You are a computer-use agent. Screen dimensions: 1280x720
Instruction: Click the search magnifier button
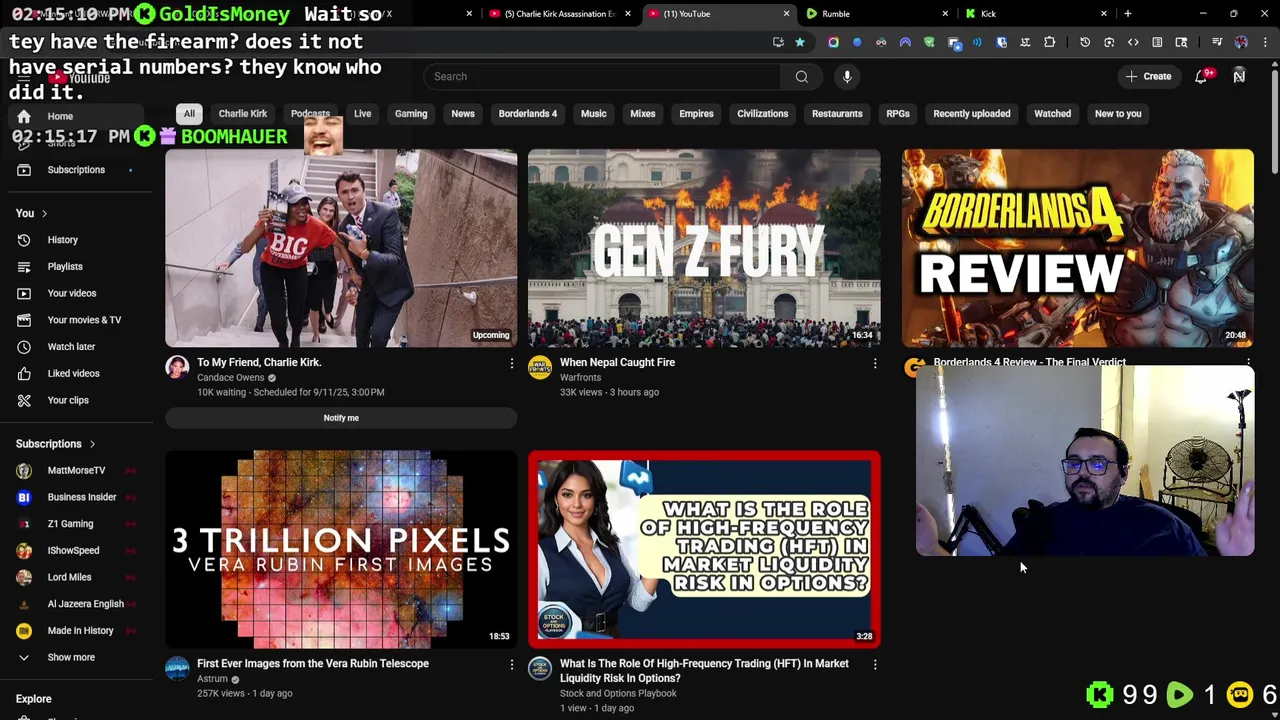802,77
